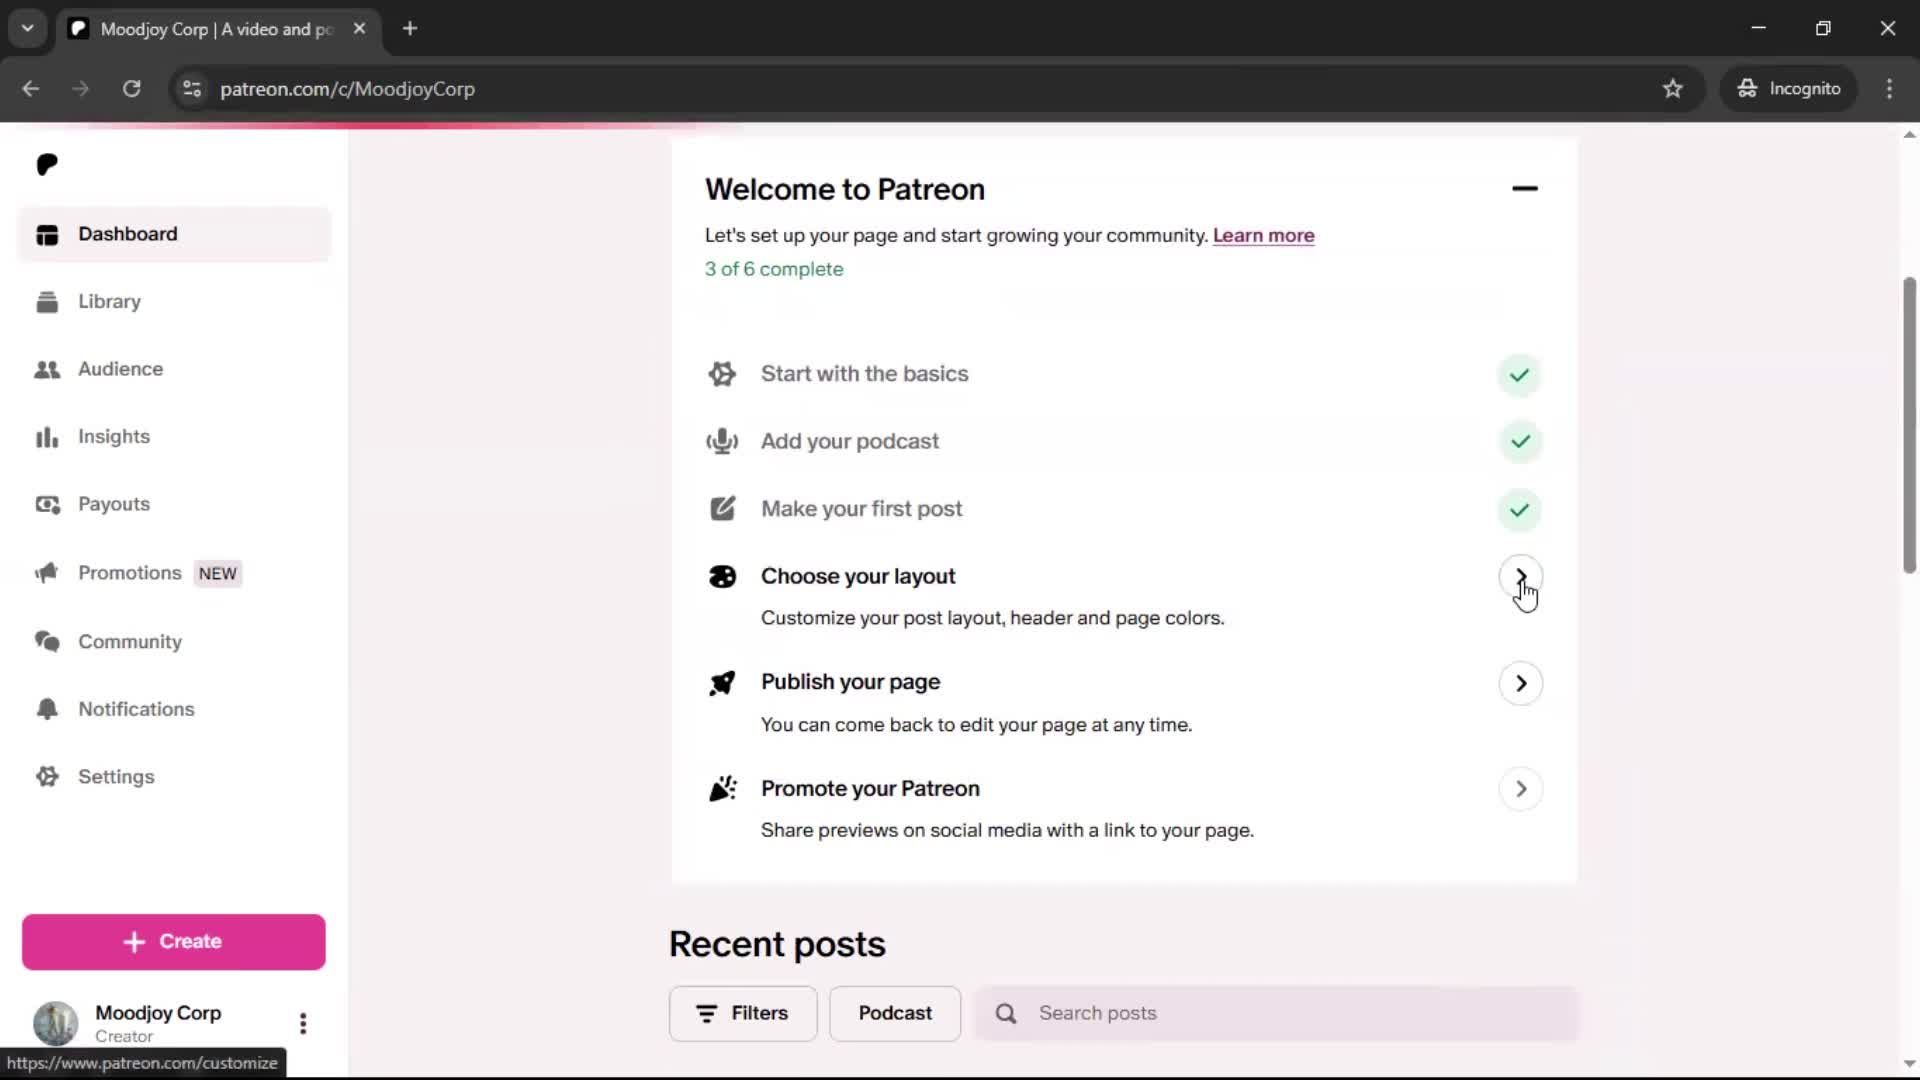Open the tab search dropdown arrow
Image resolution: width=1920 pixels, height=1080 pixels.
(x=28, y=29)
